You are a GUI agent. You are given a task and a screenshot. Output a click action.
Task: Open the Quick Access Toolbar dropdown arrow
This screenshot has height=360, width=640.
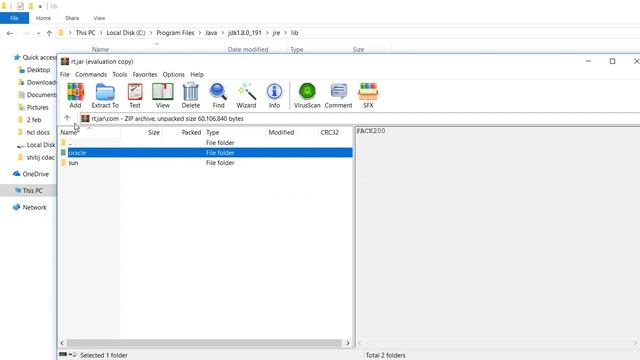40,6
